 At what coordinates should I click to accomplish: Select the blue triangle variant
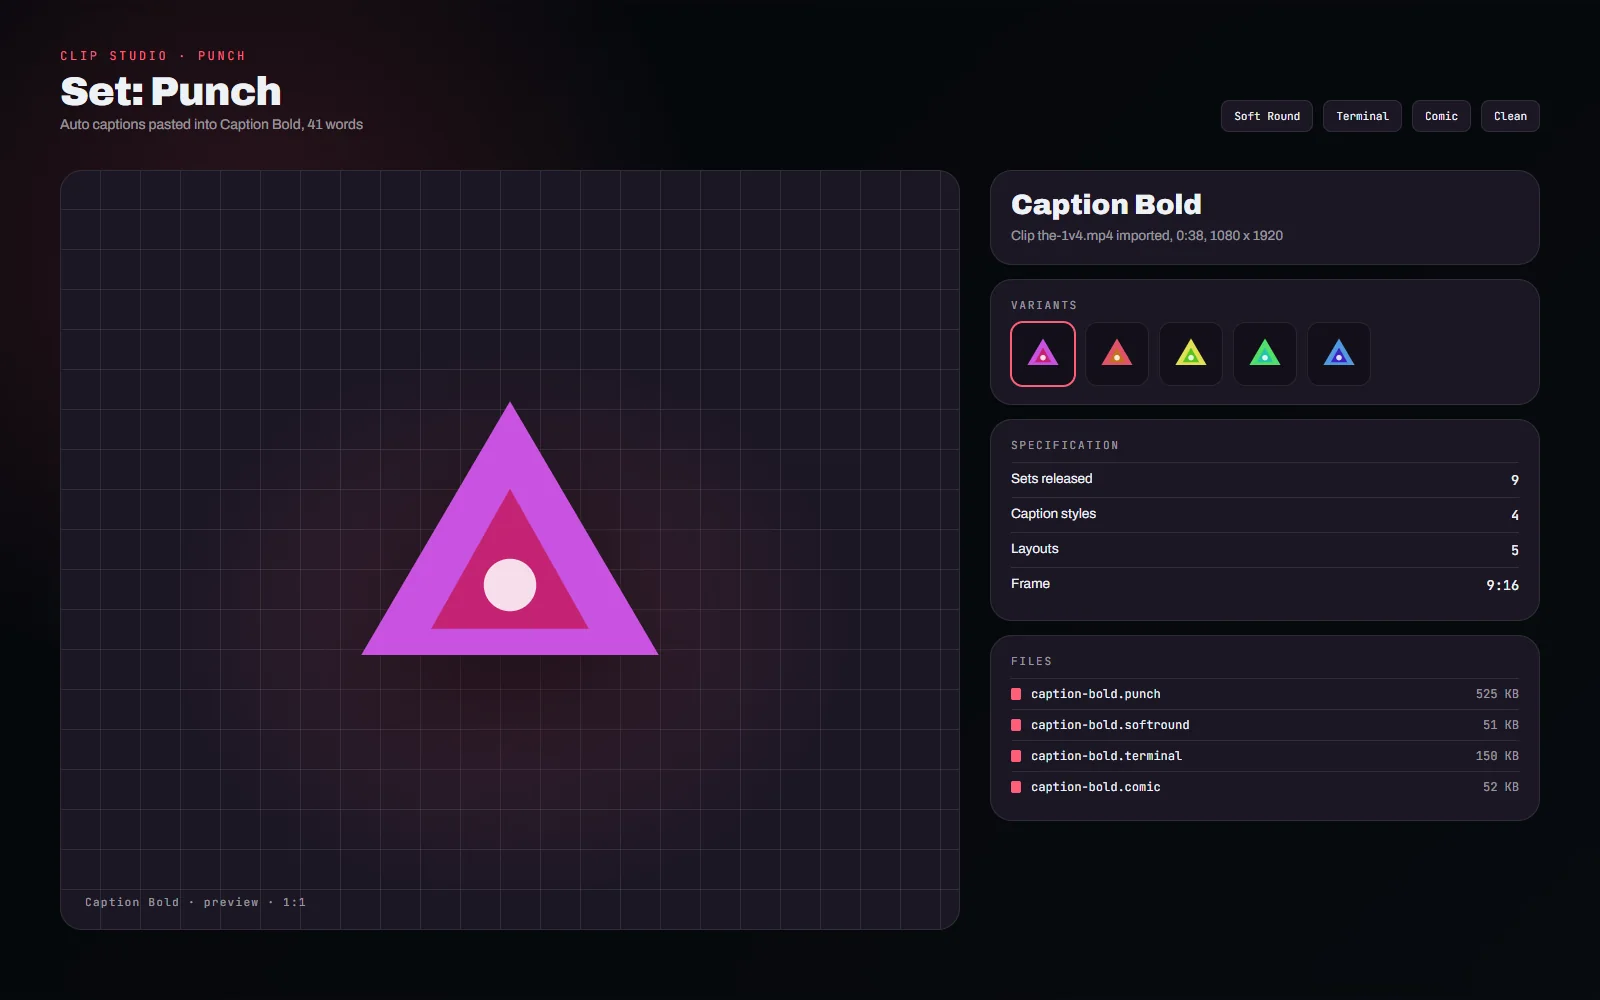point(1339,354)
